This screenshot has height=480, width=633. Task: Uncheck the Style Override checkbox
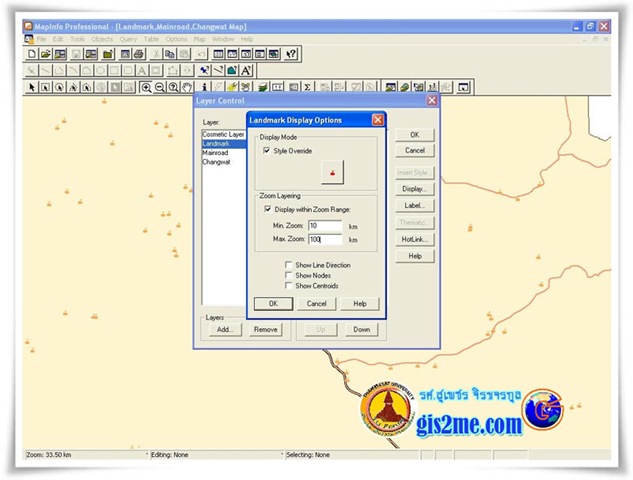pos(266,151)
